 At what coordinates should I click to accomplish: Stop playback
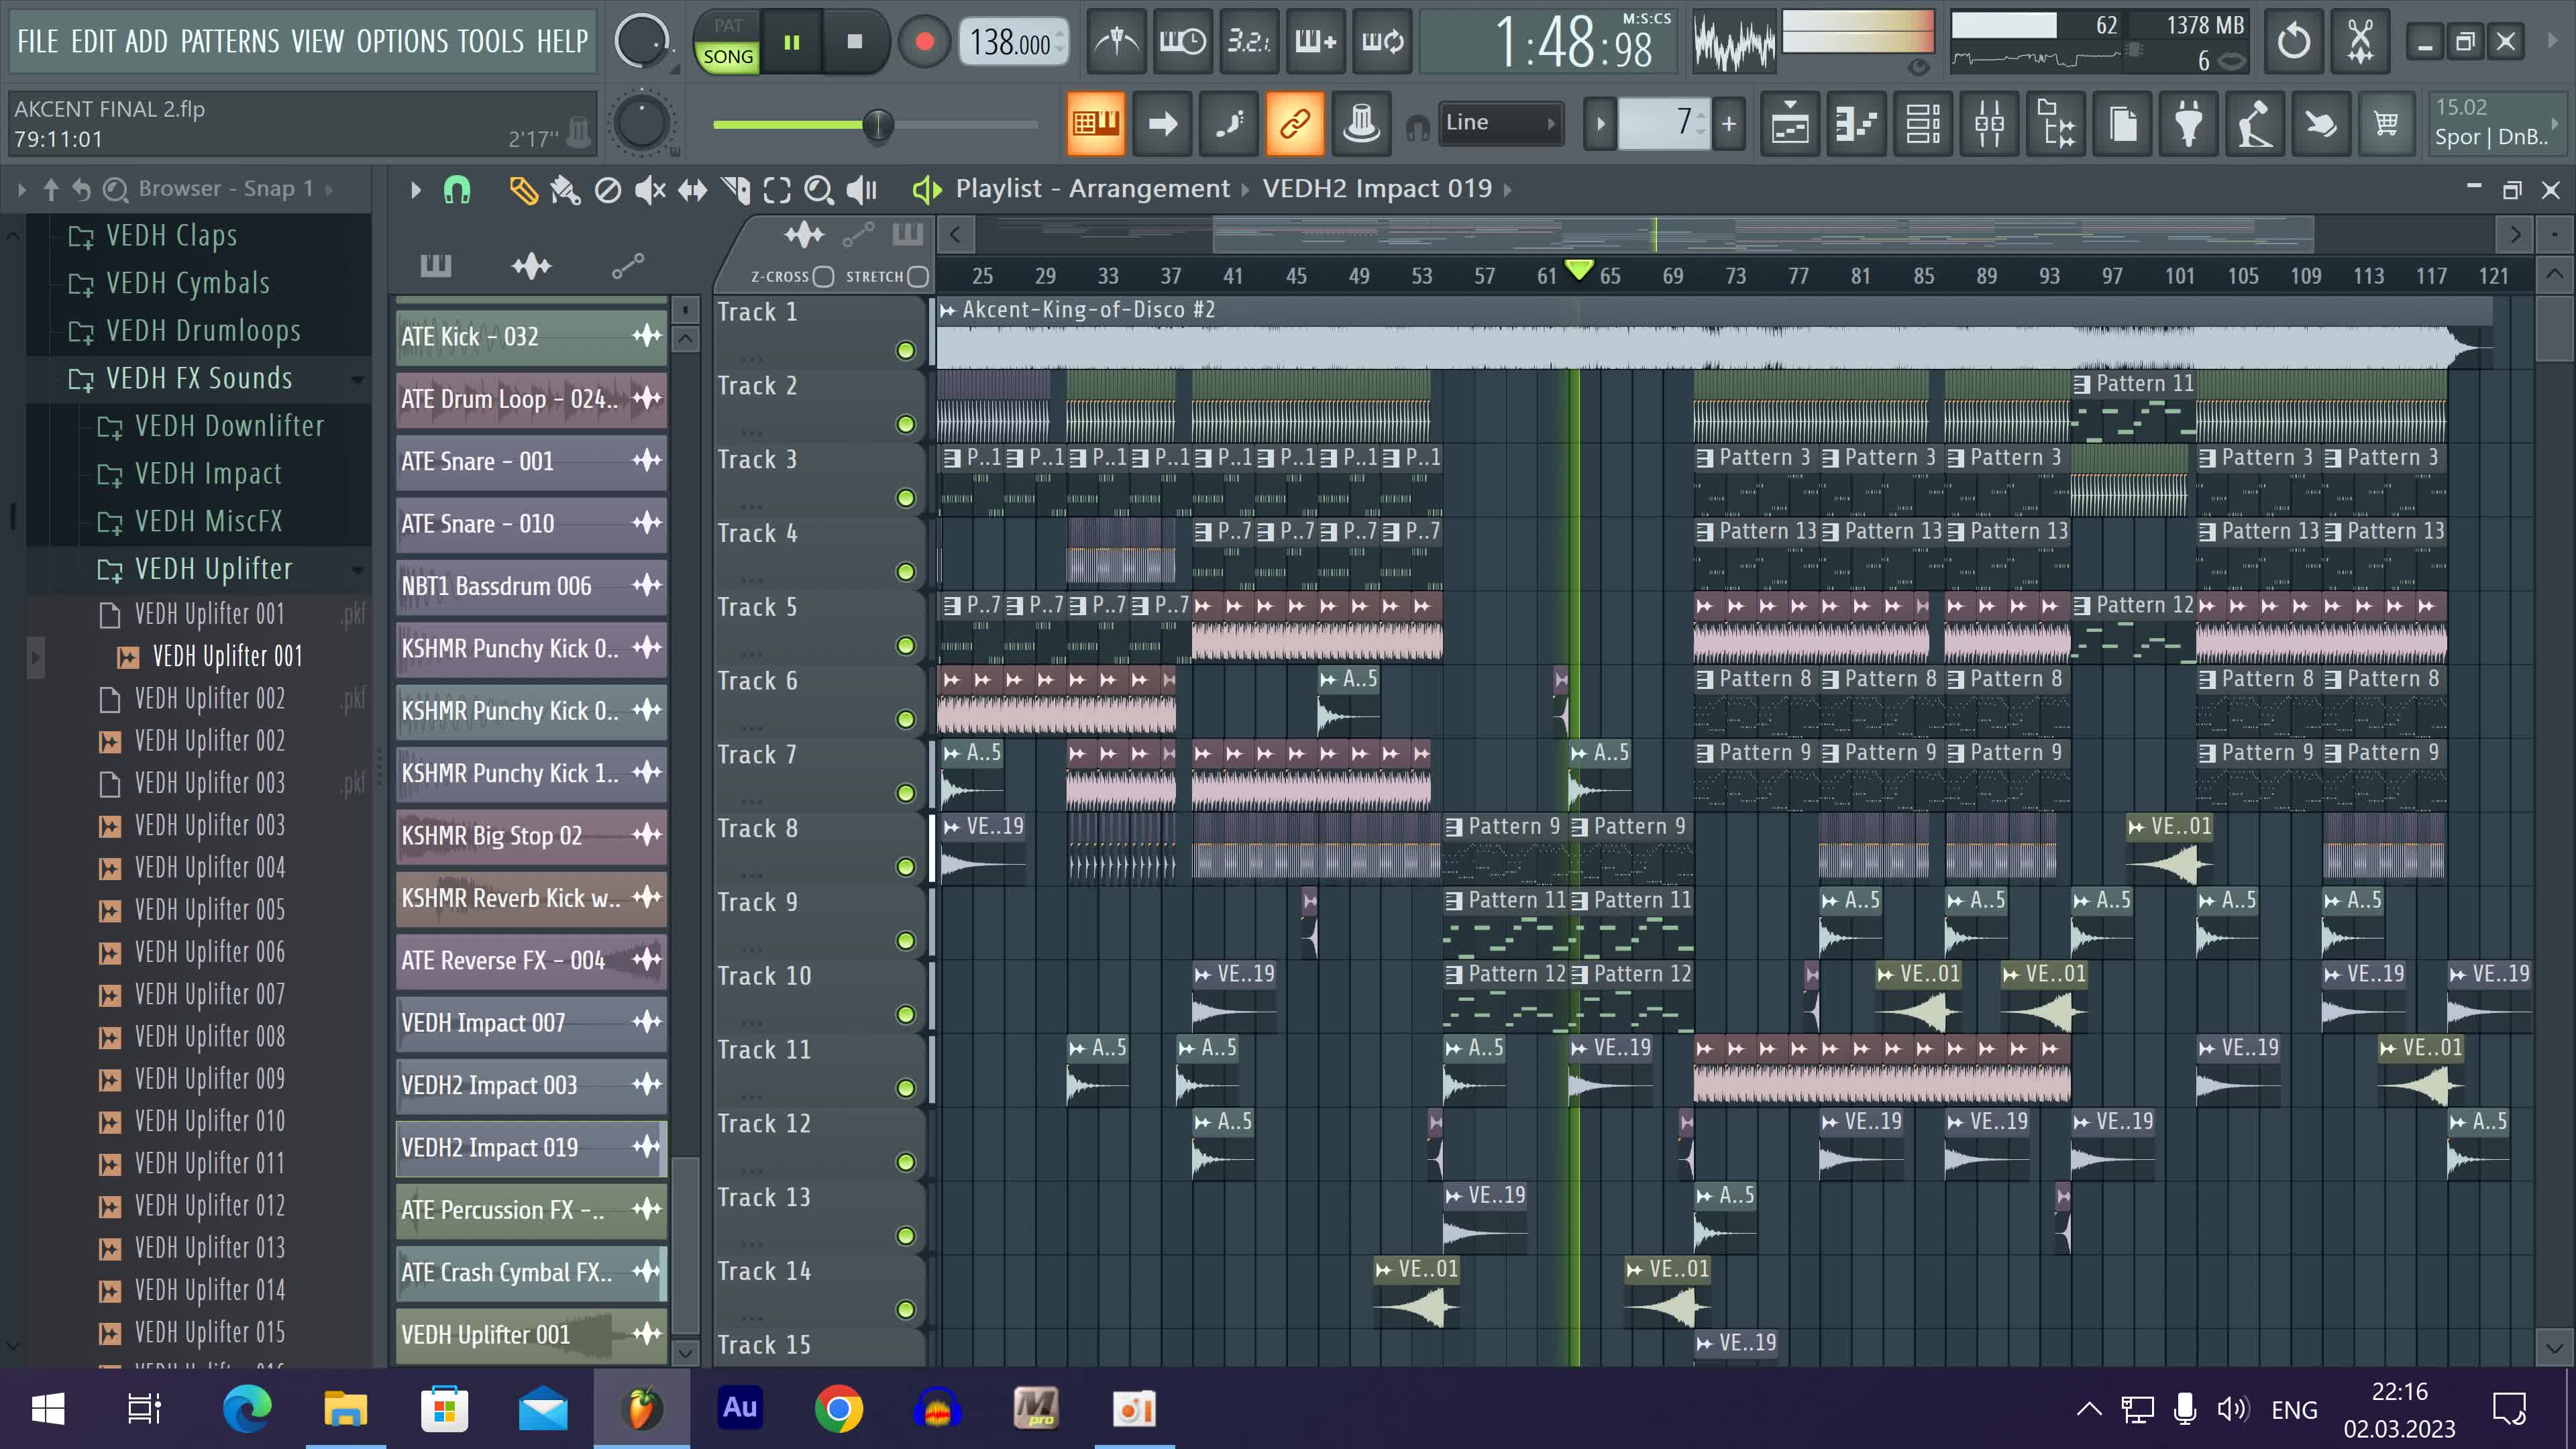[x=855, y=42]
